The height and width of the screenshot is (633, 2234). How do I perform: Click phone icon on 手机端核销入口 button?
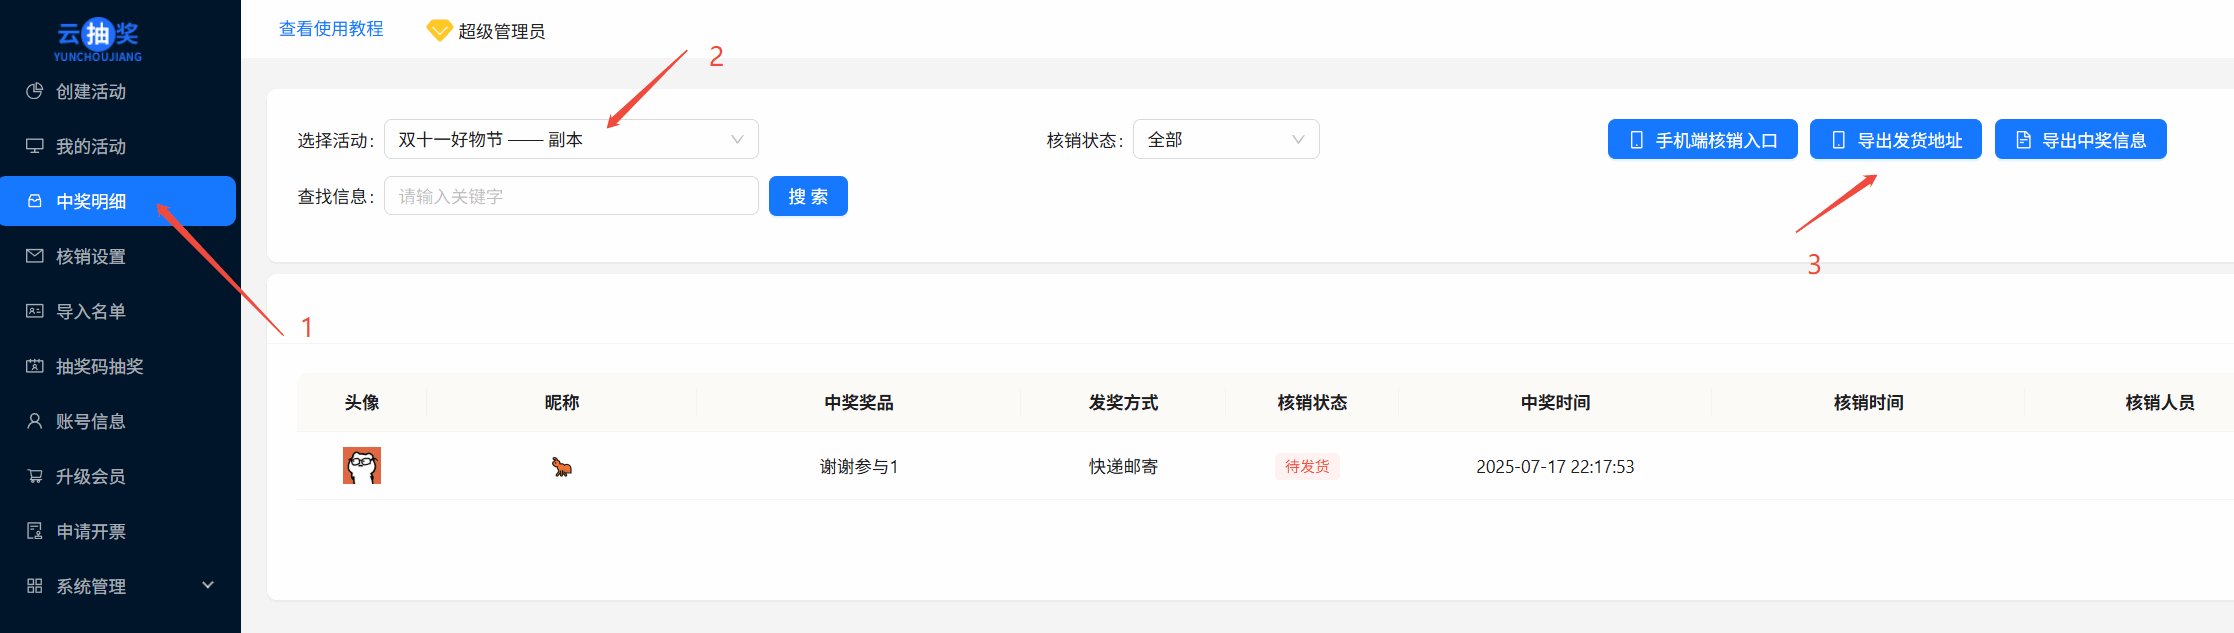click(x=1637, y=140)
